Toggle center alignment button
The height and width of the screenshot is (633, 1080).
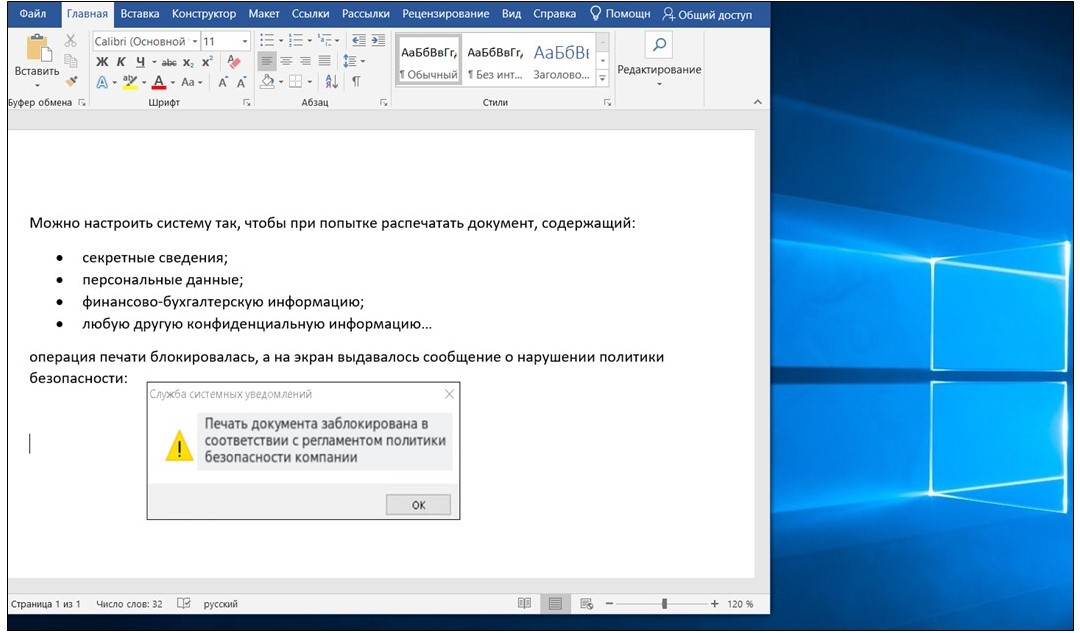click(x=287, y=61)
